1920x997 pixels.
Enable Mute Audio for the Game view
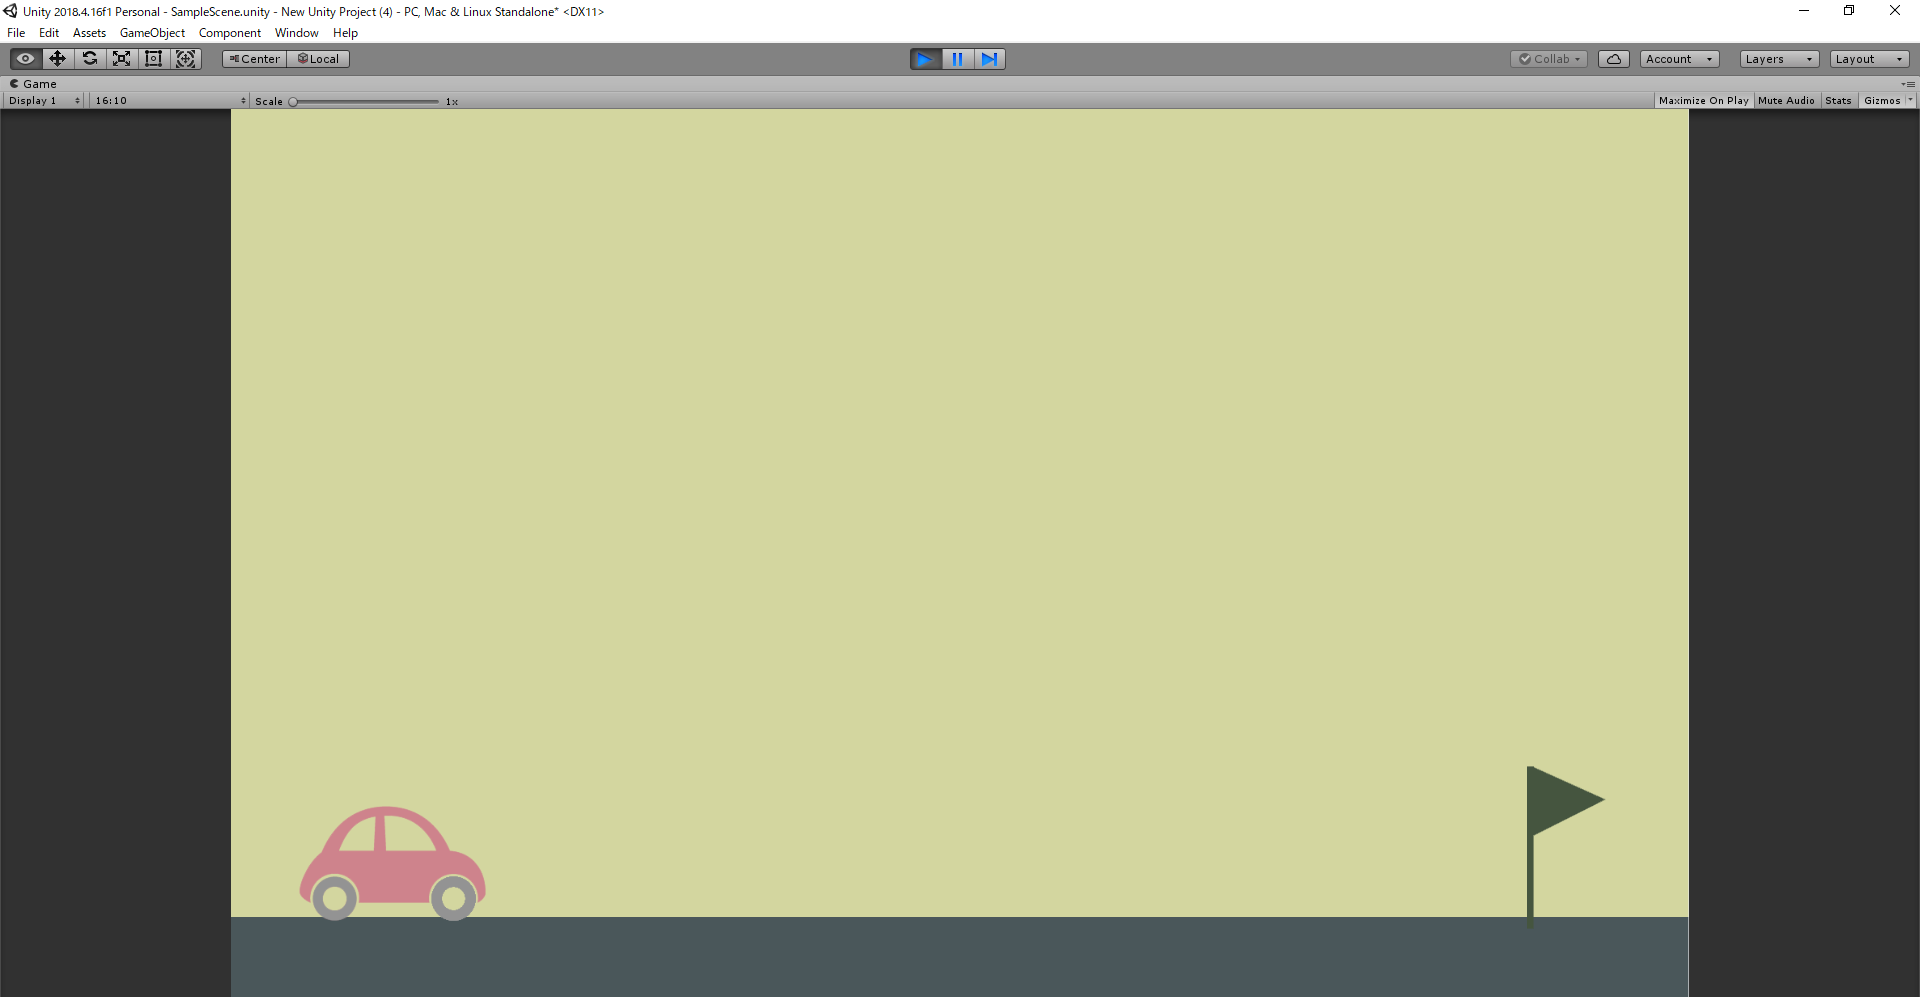(x=1786, y=100)
